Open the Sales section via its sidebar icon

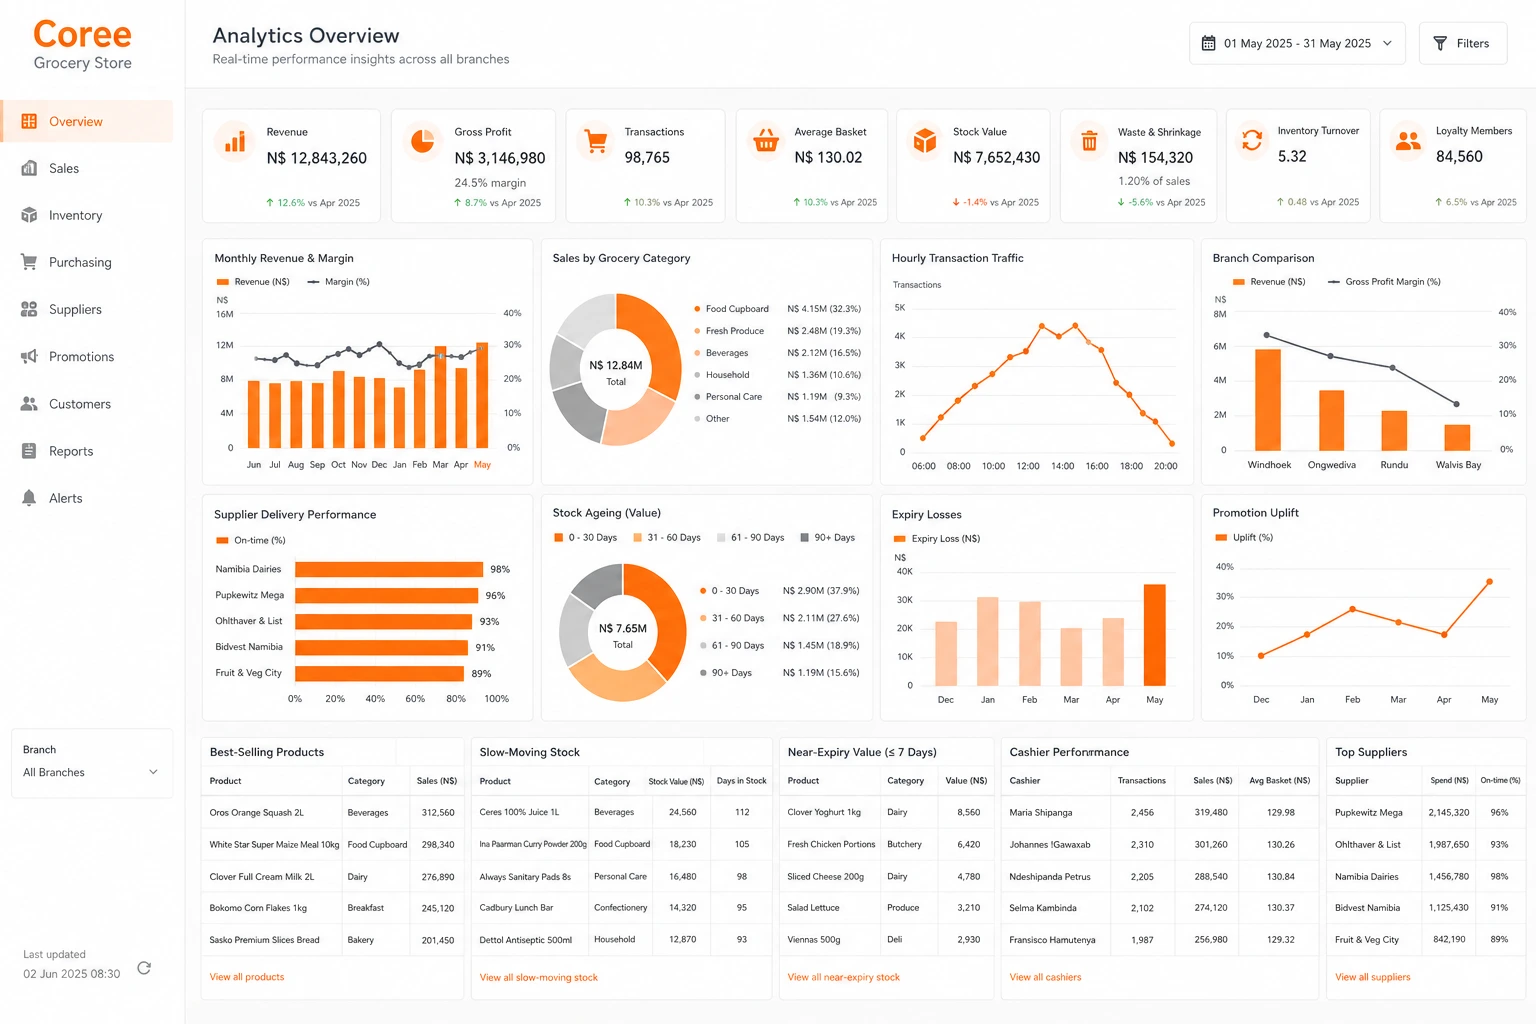click(29, 168)
